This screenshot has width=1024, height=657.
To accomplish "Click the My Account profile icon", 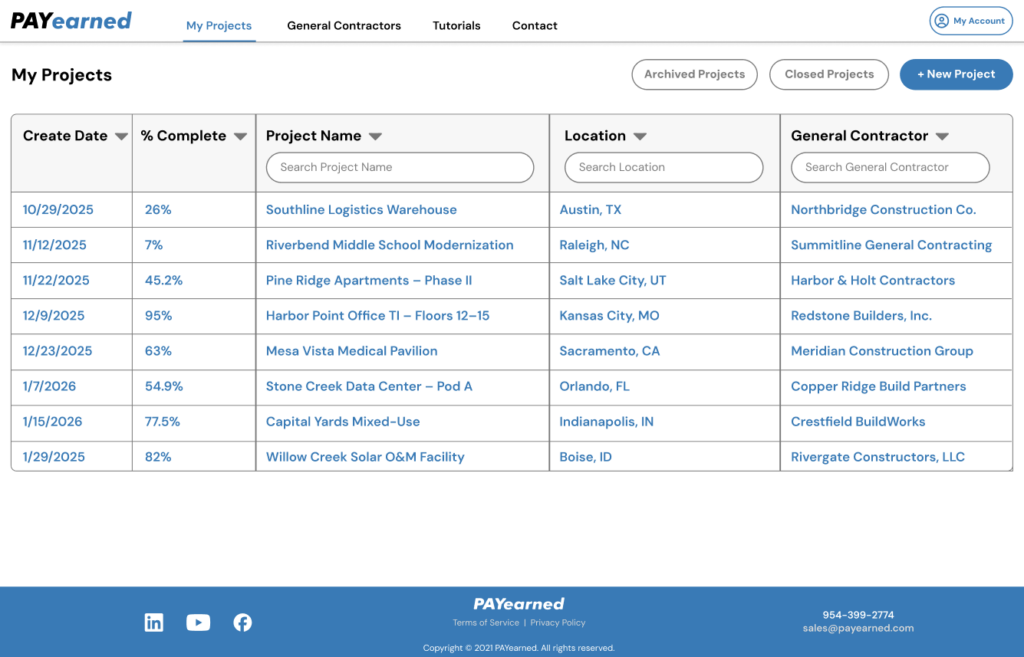I will click(x=940, y=21).
